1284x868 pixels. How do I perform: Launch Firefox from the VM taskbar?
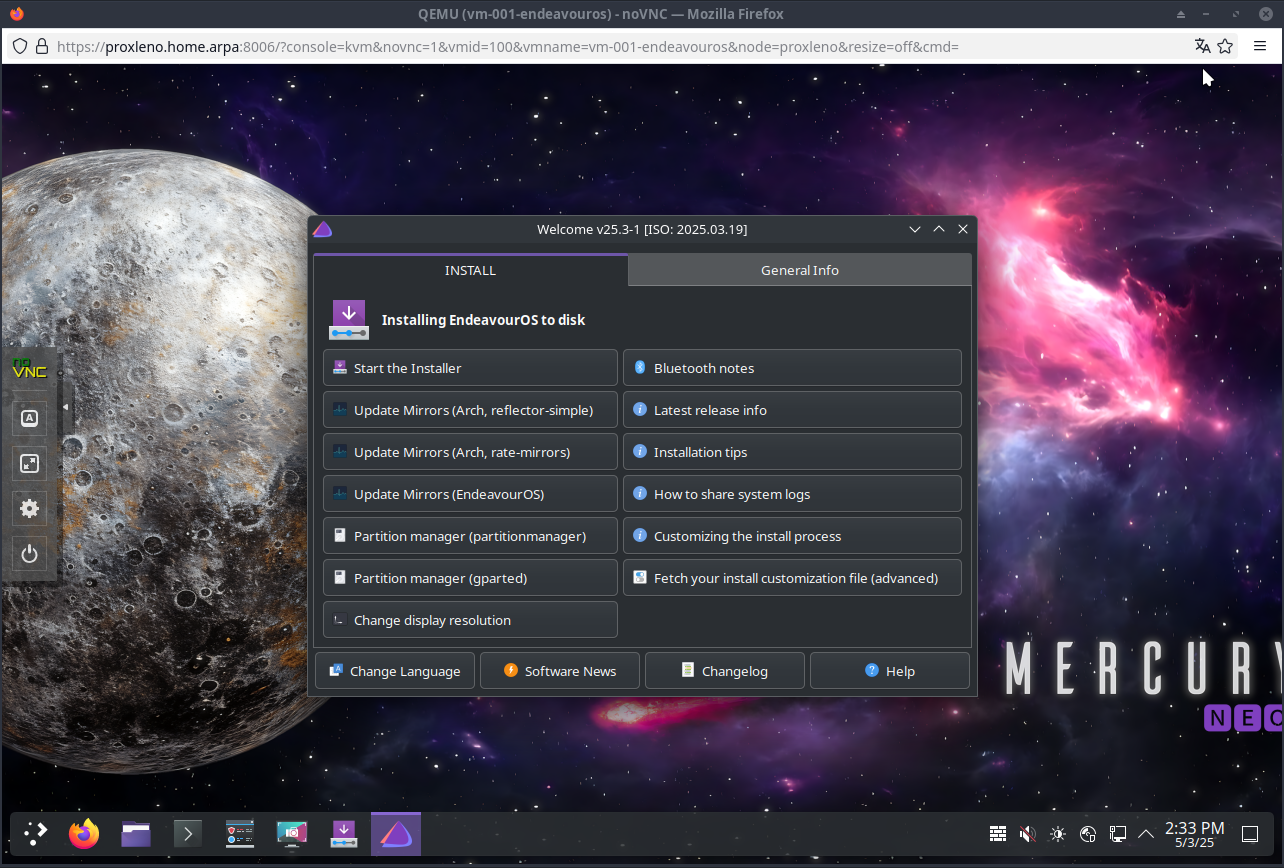84,834
